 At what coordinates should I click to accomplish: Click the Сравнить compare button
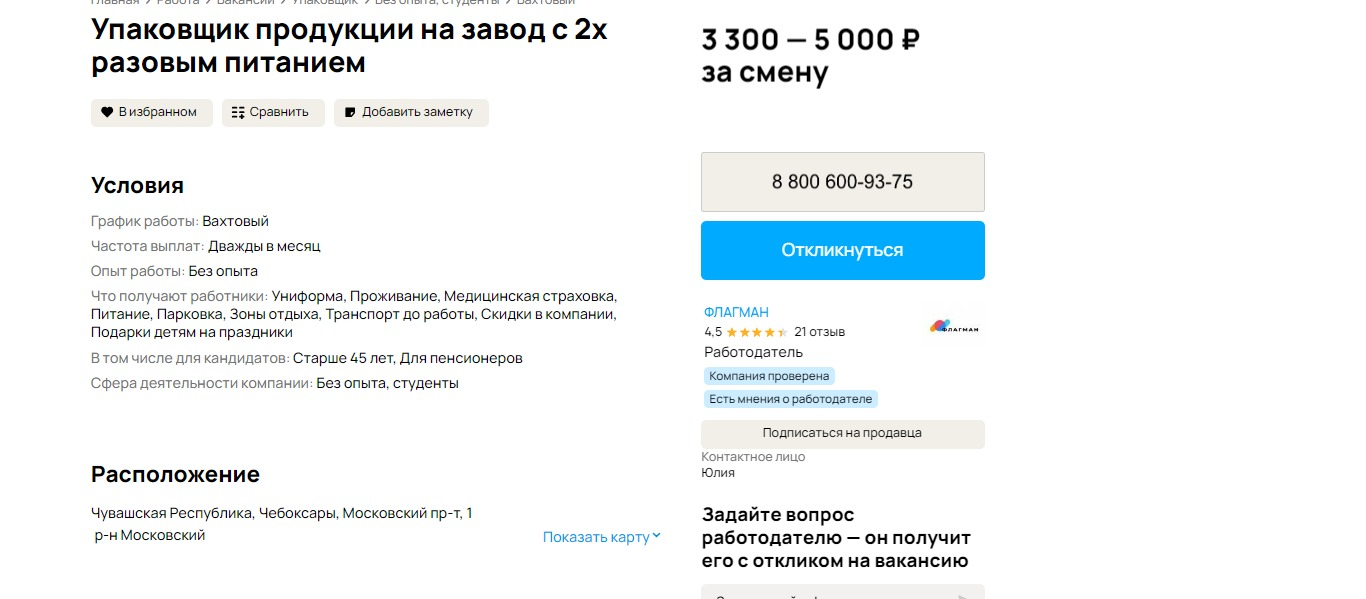click(x=273, y=112)
